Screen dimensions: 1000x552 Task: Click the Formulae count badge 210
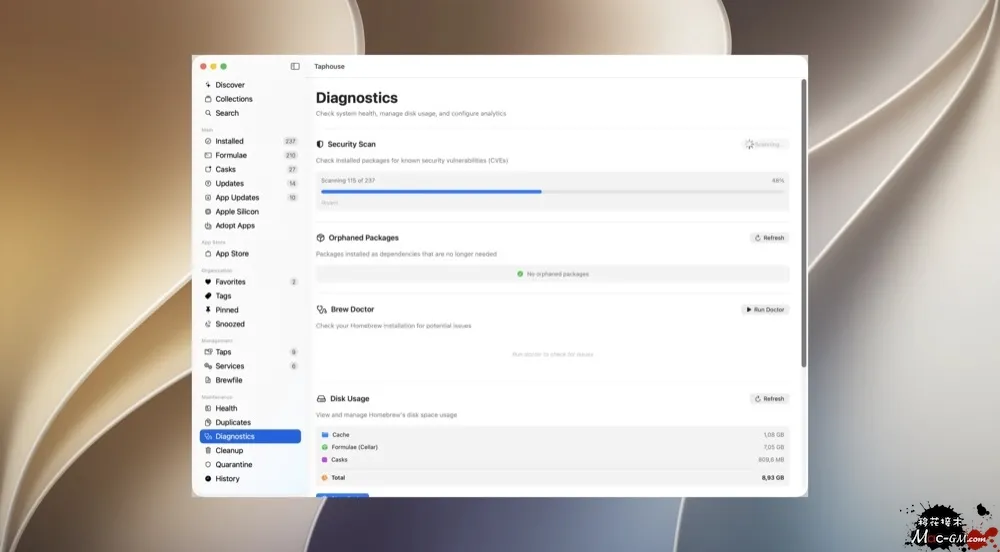pyautogui.click(x=291, y=155)
